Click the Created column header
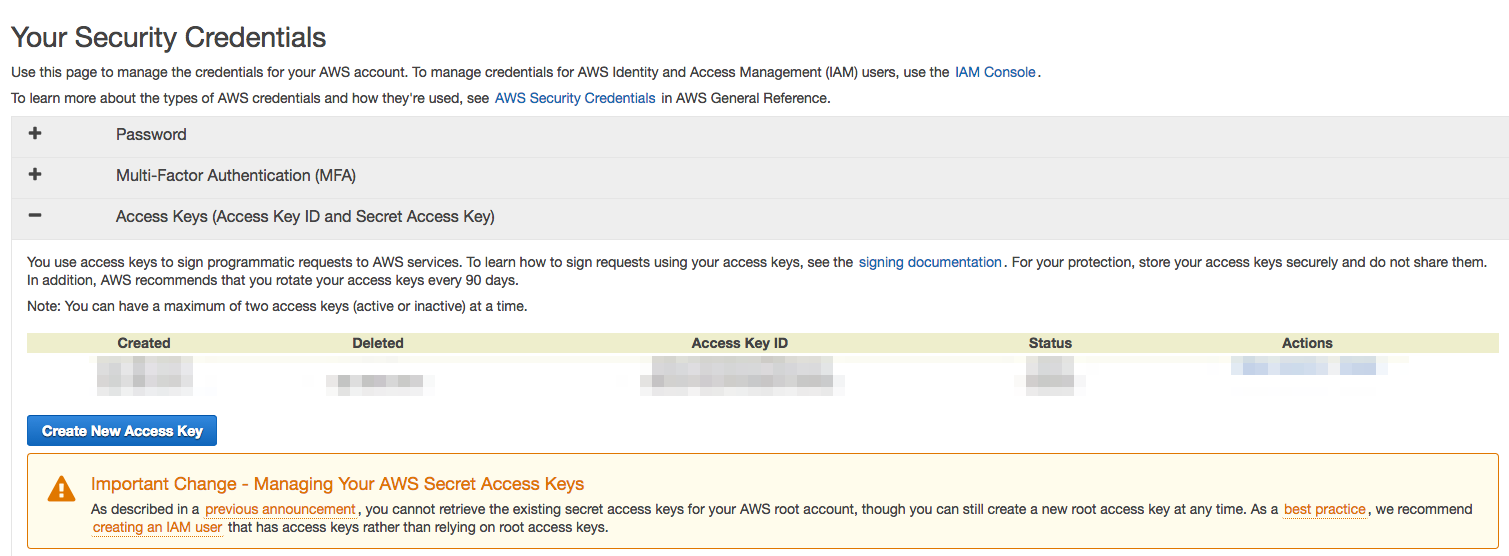The height and width of the screenshot is (556, 1509). [x=144, y=343]
